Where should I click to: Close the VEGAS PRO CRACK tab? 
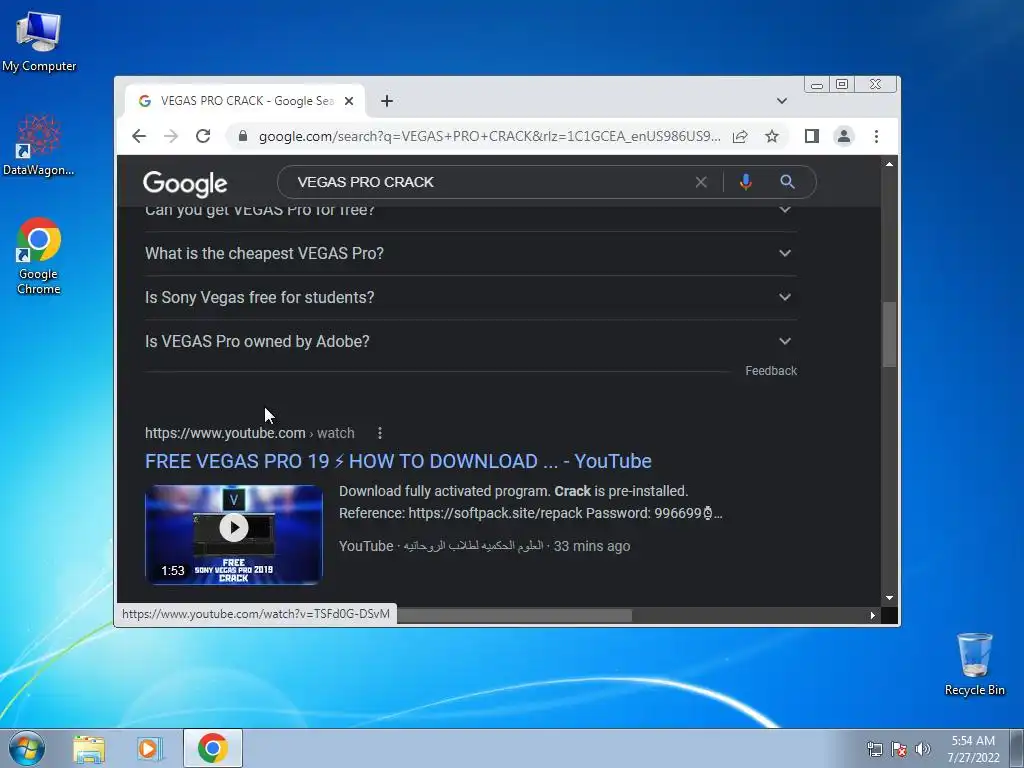click(349, 101)
